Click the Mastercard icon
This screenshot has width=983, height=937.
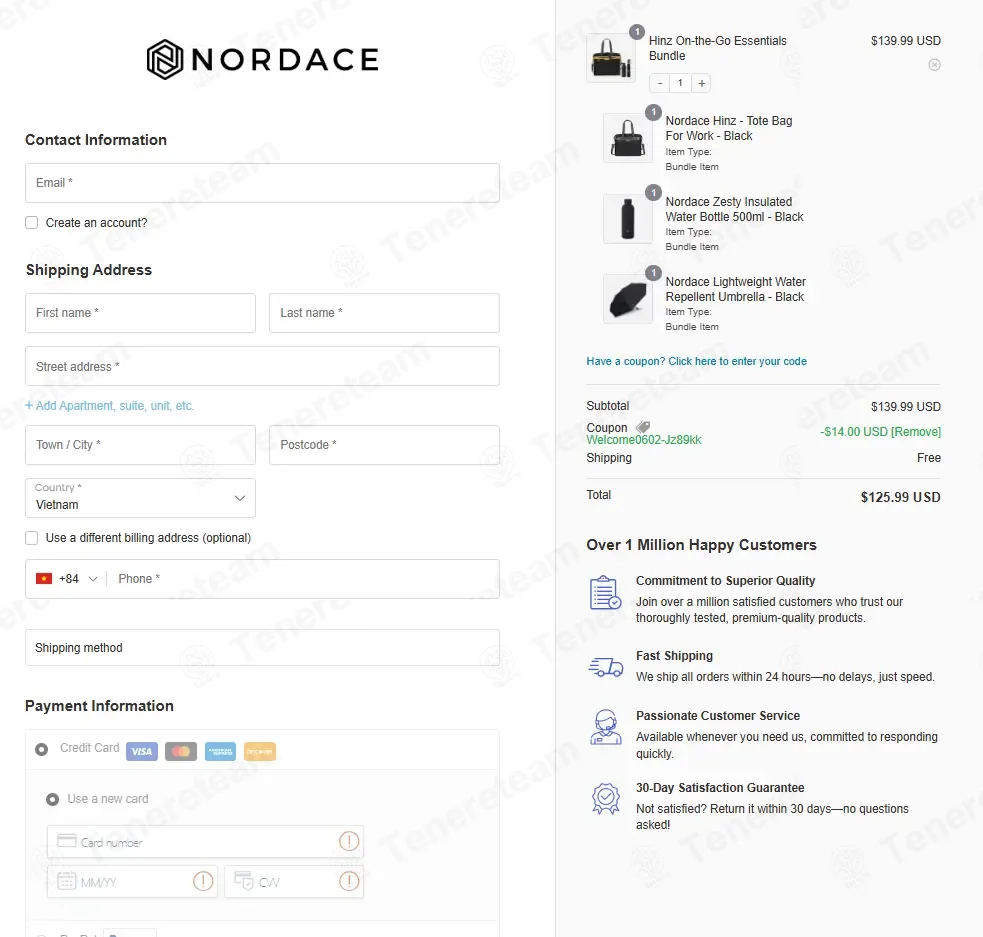point(181,751)
